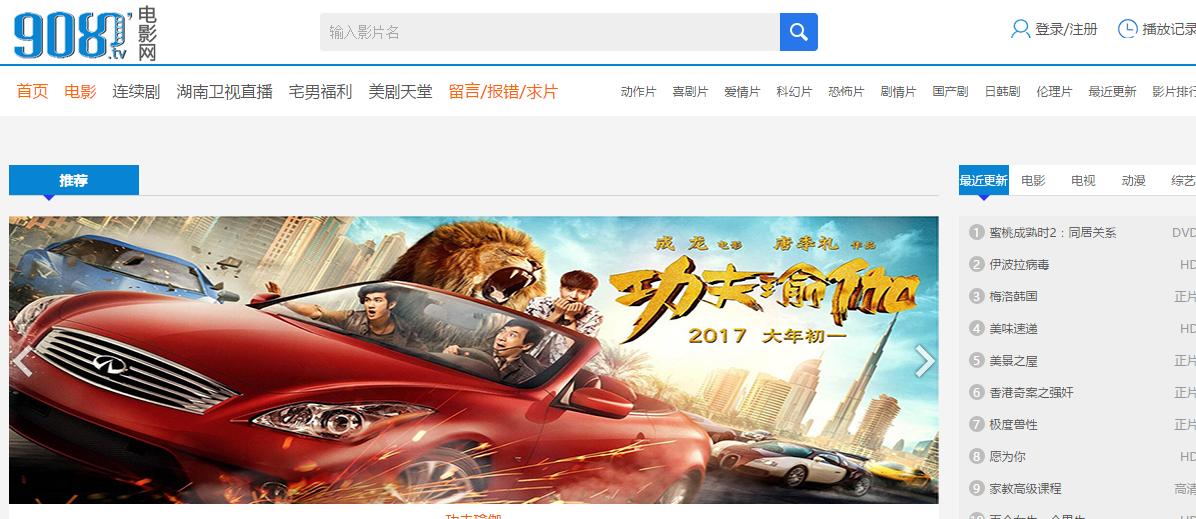This screenshot has width=1196, height=519.
Task: Click the number 1 ranking badge
Action: tap(976, 232)
